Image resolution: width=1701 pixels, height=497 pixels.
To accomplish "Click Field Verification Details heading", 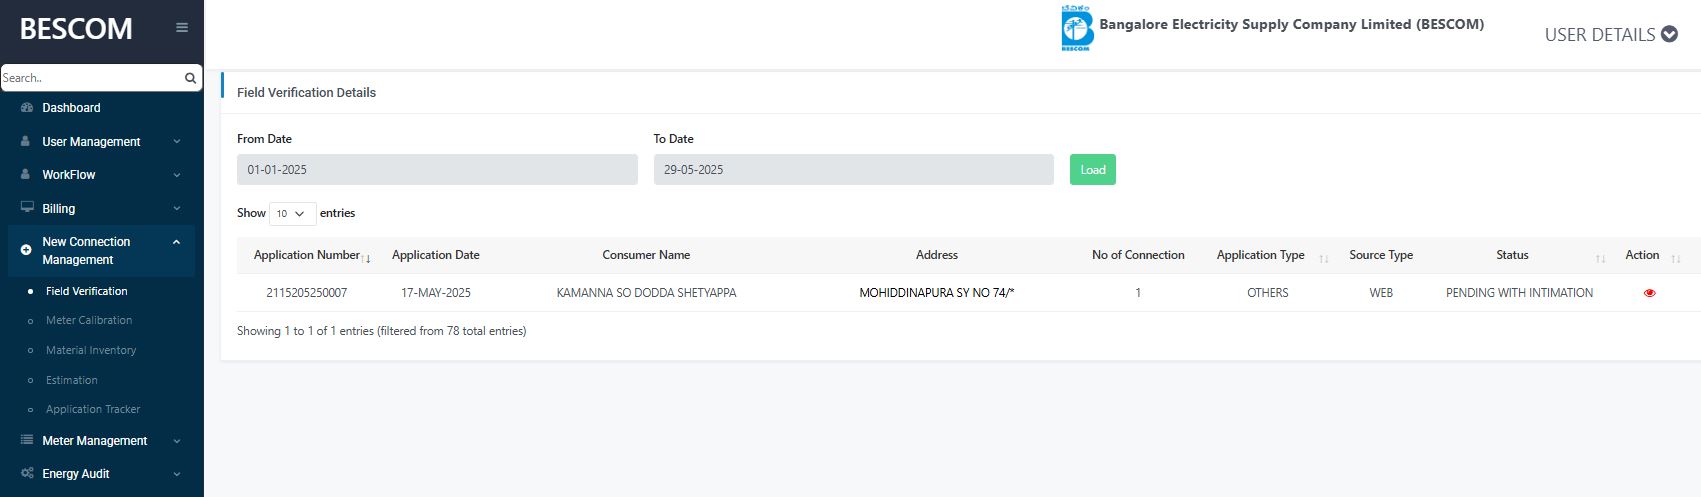I will tap(306, 92).
